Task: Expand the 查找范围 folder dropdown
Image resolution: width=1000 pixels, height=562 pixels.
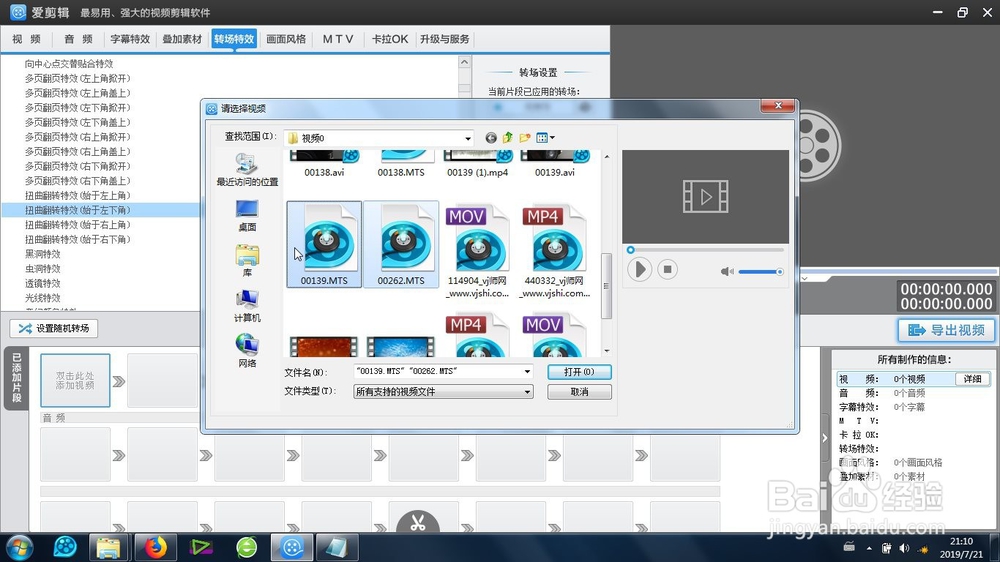Action: [467, 138]
